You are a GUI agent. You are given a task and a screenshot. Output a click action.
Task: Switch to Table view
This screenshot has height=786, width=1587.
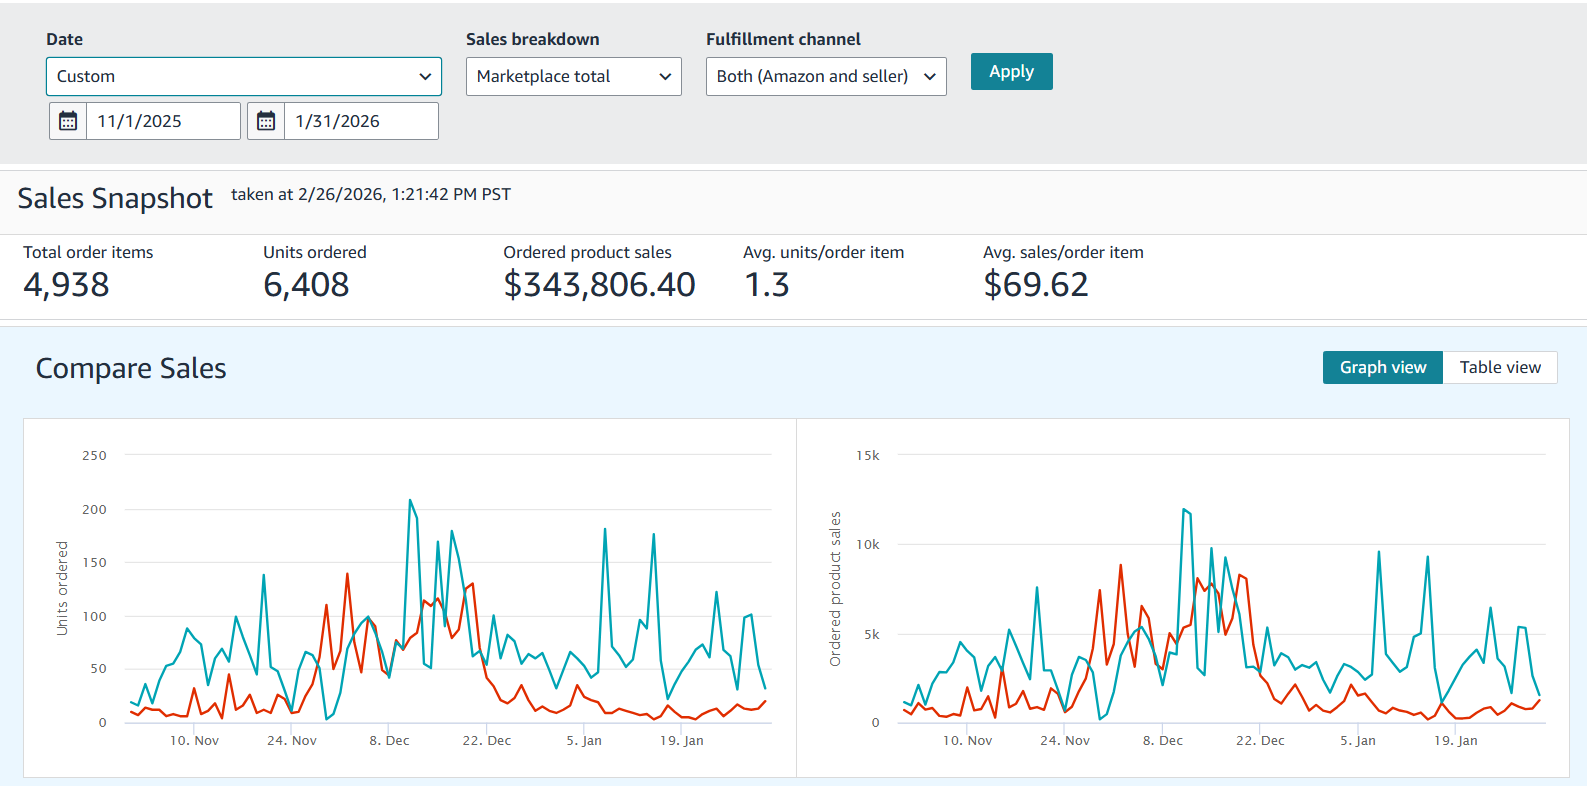[x=1499, y=367]
